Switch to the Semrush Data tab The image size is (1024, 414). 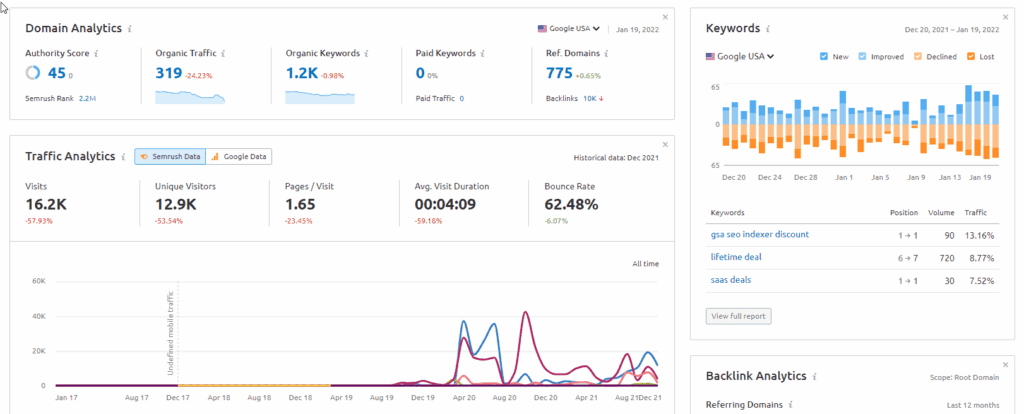(170, 156)
